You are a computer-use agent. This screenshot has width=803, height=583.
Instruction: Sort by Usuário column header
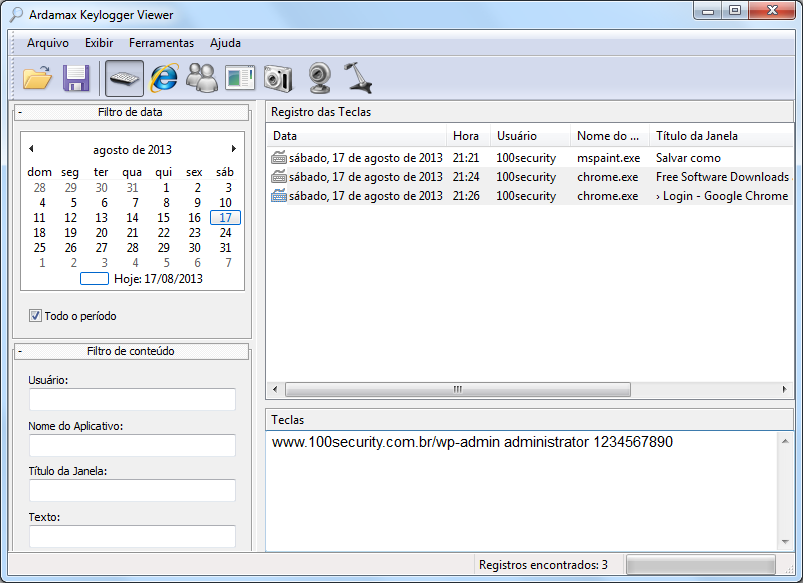coord(531,136)
